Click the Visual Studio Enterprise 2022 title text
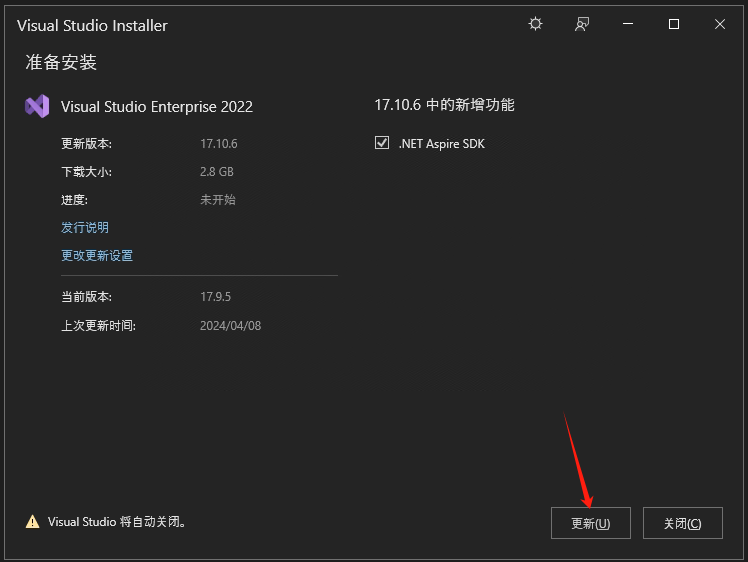 [x=156, y=106]
